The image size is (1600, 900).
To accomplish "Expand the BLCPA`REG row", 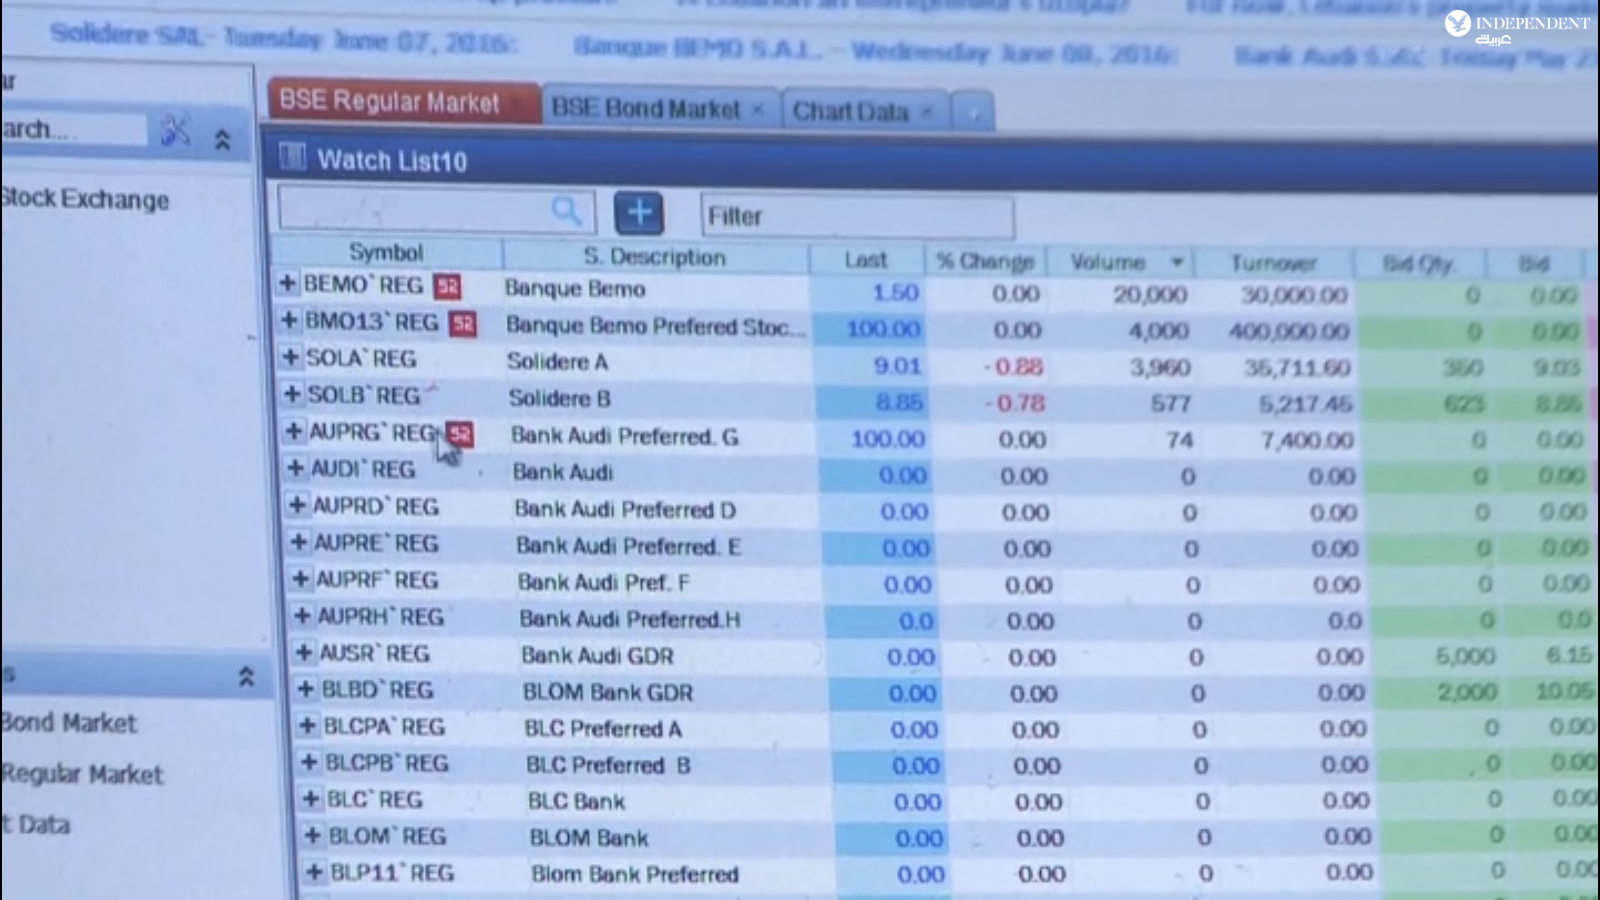I will coord(308,726).
